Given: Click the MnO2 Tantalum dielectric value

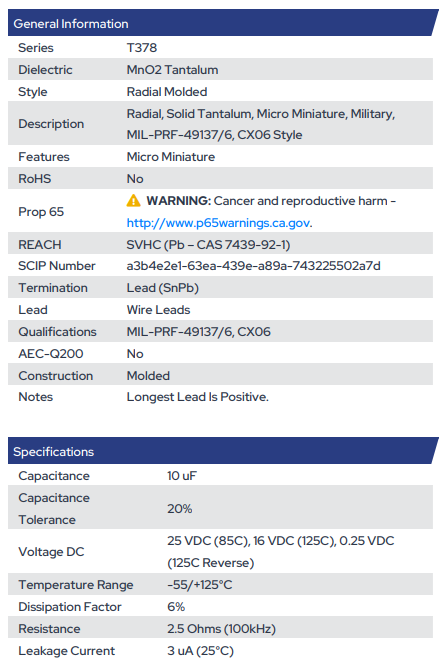Looking at the screenshot, I should click(172, 69).
